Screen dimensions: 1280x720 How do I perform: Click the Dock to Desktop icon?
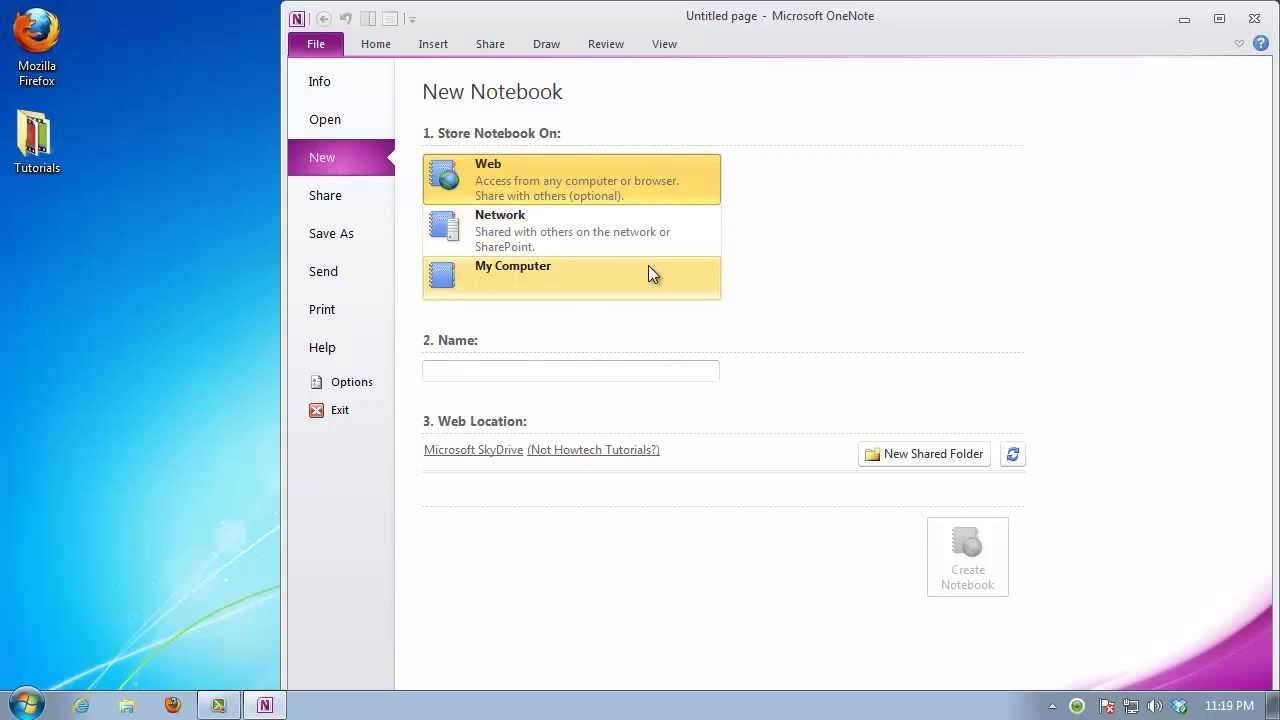pos(369,18)
